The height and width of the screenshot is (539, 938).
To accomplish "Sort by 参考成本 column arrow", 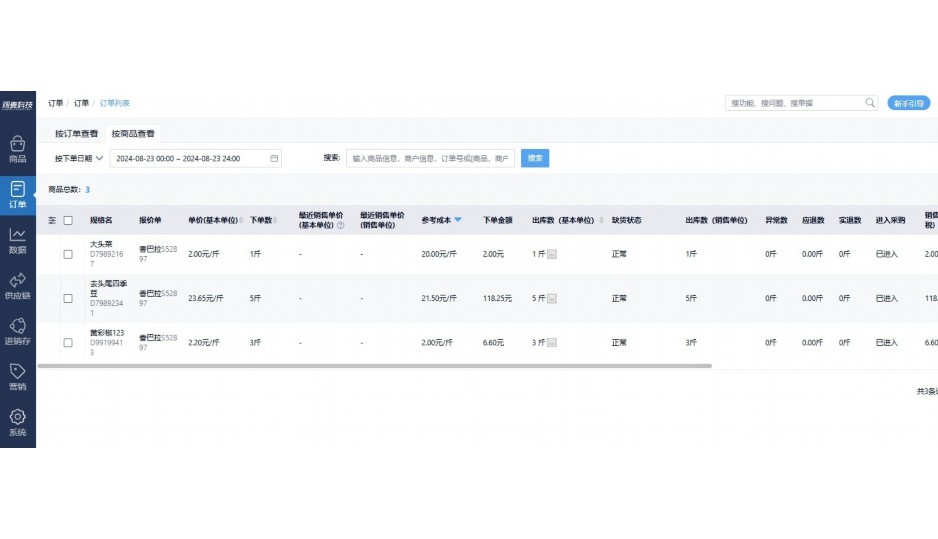I will coord(458,220).
